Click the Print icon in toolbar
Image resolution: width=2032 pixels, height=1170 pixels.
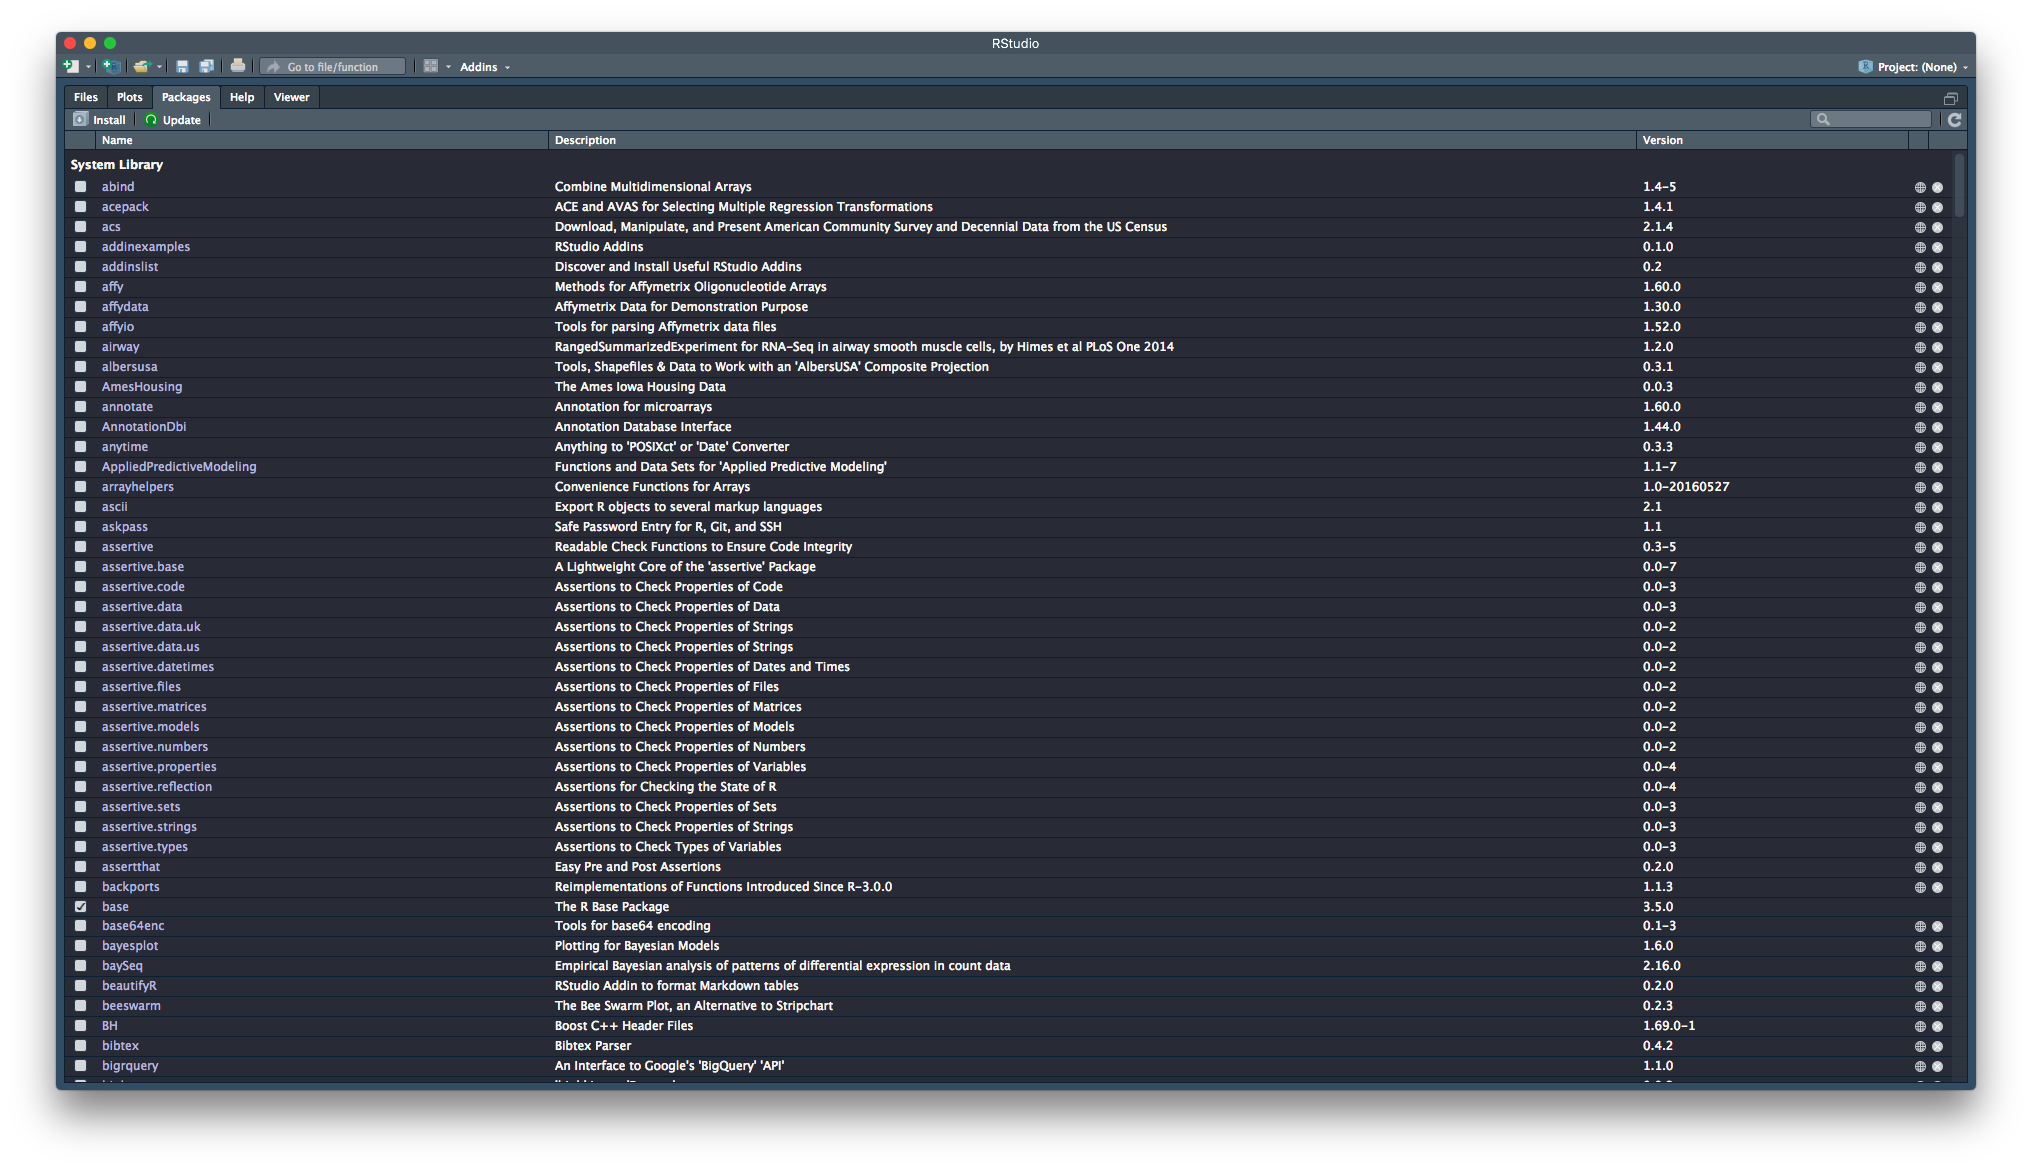(x=237, y=66)
